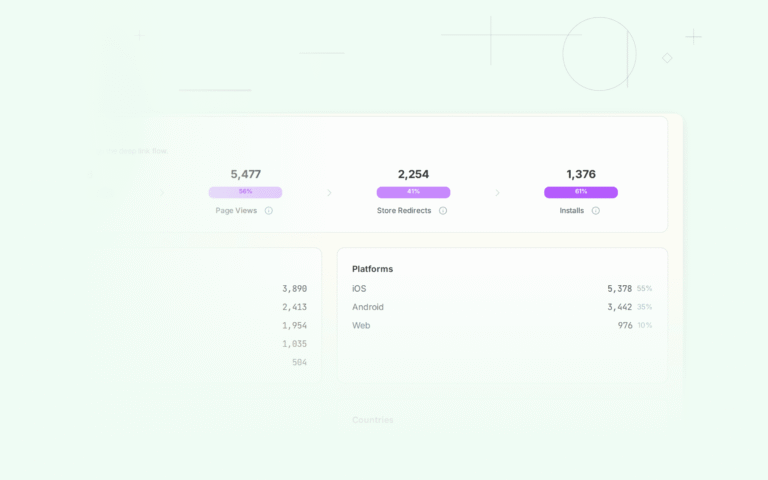The width and height of the screenshot is (768, 480).
Task: Click the chevron between Store Redirects and Installs
Action: point(497,193)
